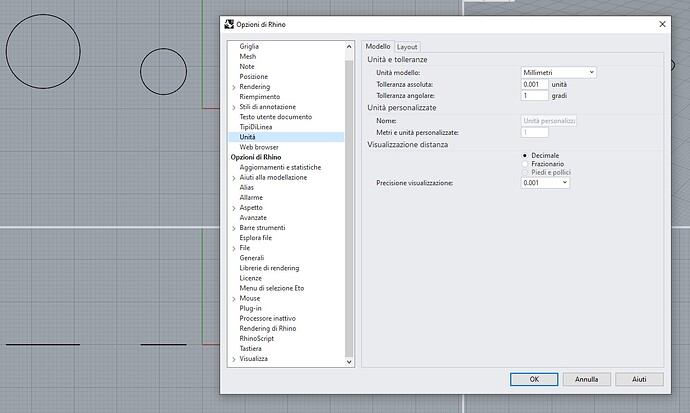Select Web browser in the tree

tap(259, 147)
